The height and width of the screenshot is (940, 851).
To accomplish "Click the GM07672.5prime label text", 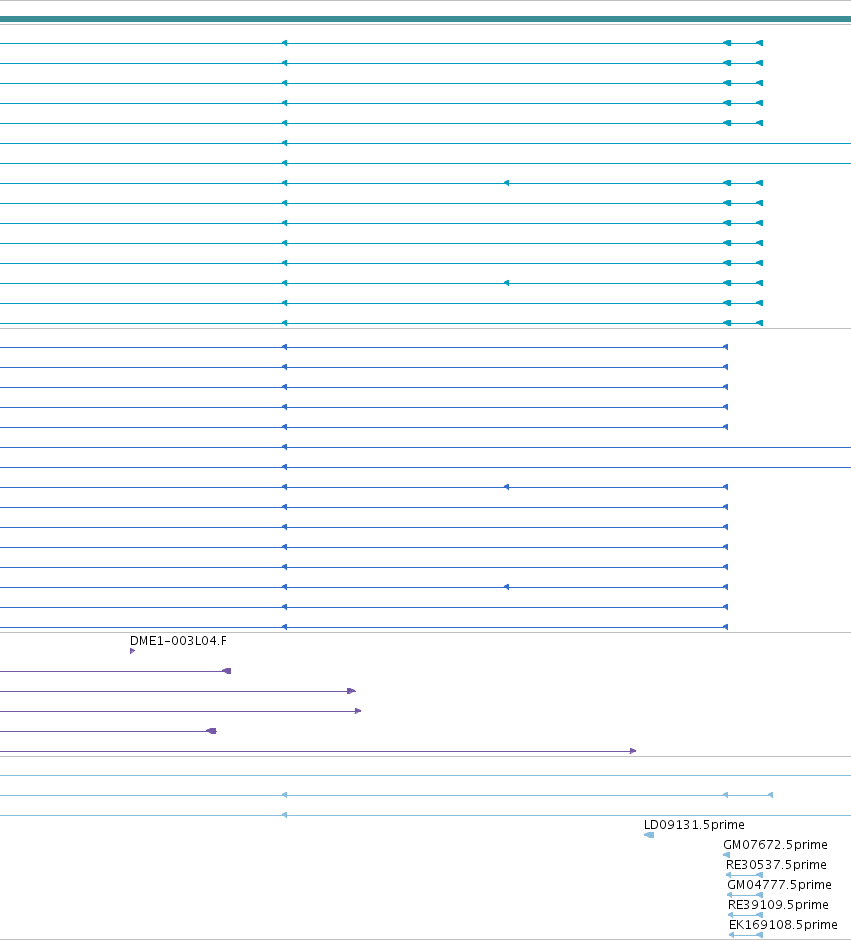I will pos(775,845).
